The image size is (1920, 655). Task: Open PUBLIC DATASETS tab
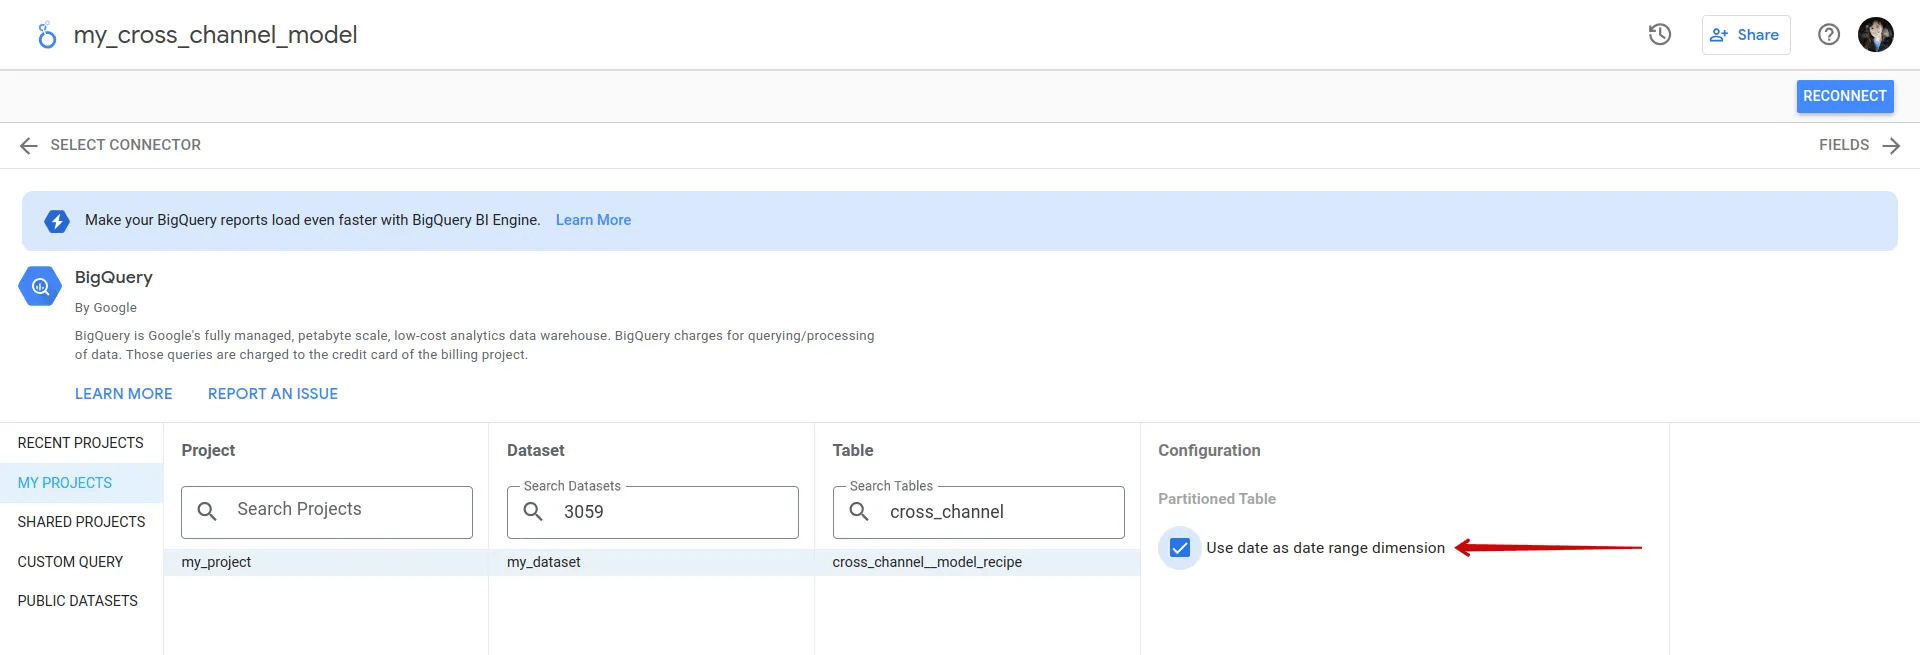click(81, 601)
